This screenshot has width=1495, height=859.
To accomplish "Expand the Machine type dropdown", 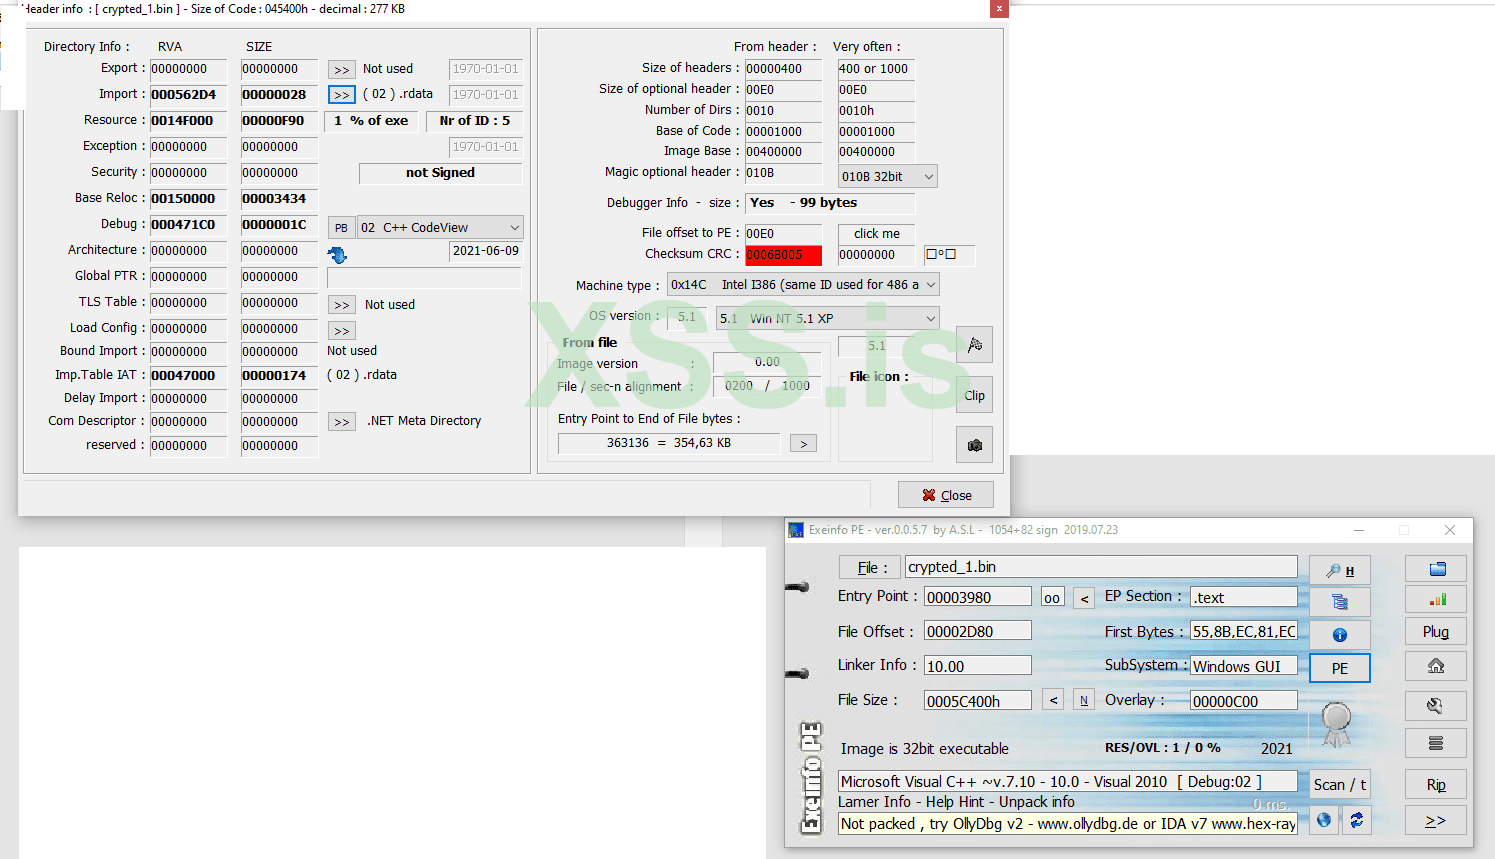I will pyautogui.click(x=803, y=285).
